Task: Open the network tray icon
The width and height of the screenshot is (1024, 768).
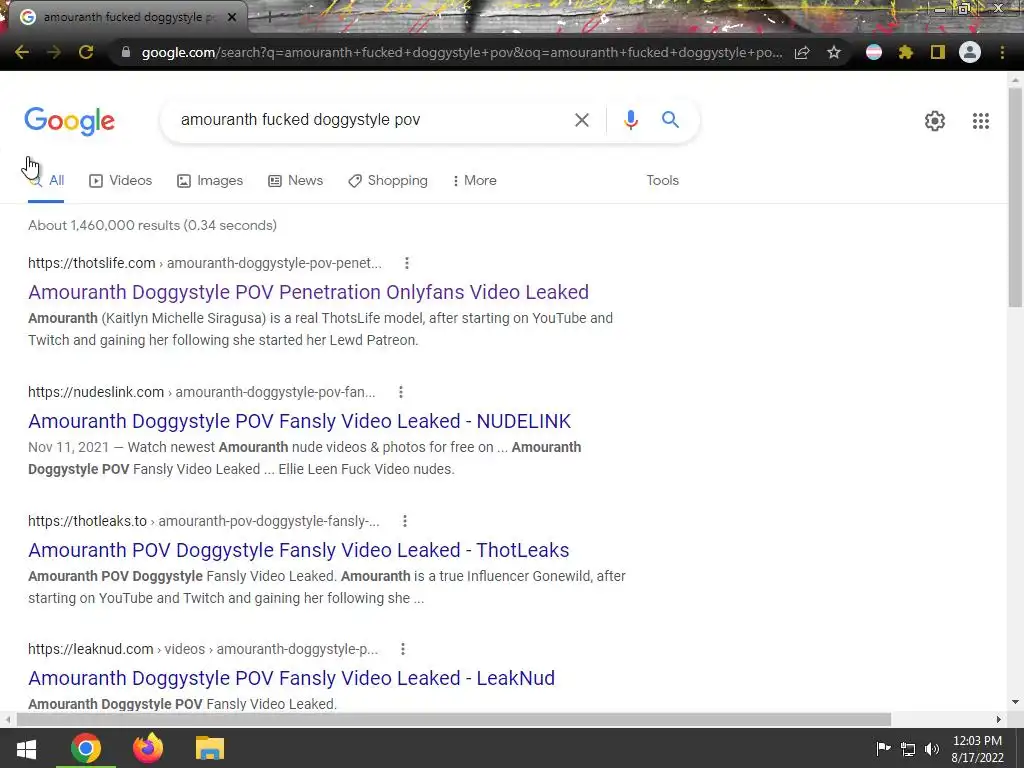Action: 908,748
